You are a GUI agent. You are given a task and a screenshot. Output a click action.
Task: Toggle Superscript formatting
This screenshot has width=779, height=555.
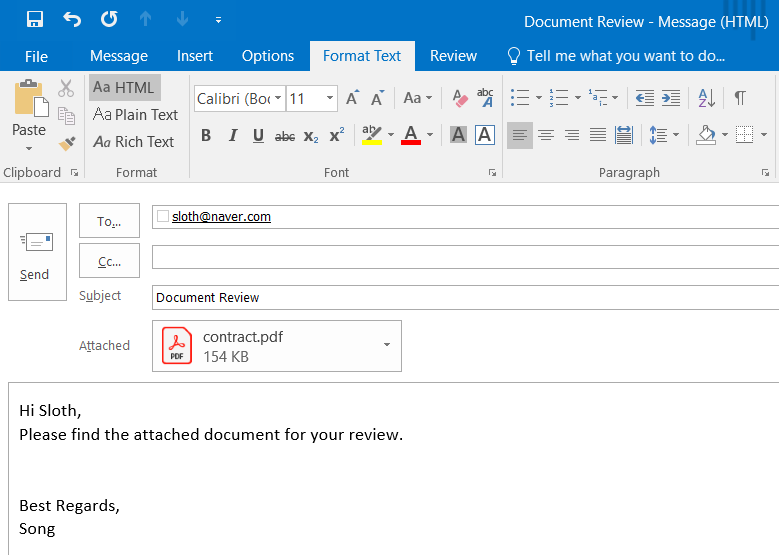point(337,135)
